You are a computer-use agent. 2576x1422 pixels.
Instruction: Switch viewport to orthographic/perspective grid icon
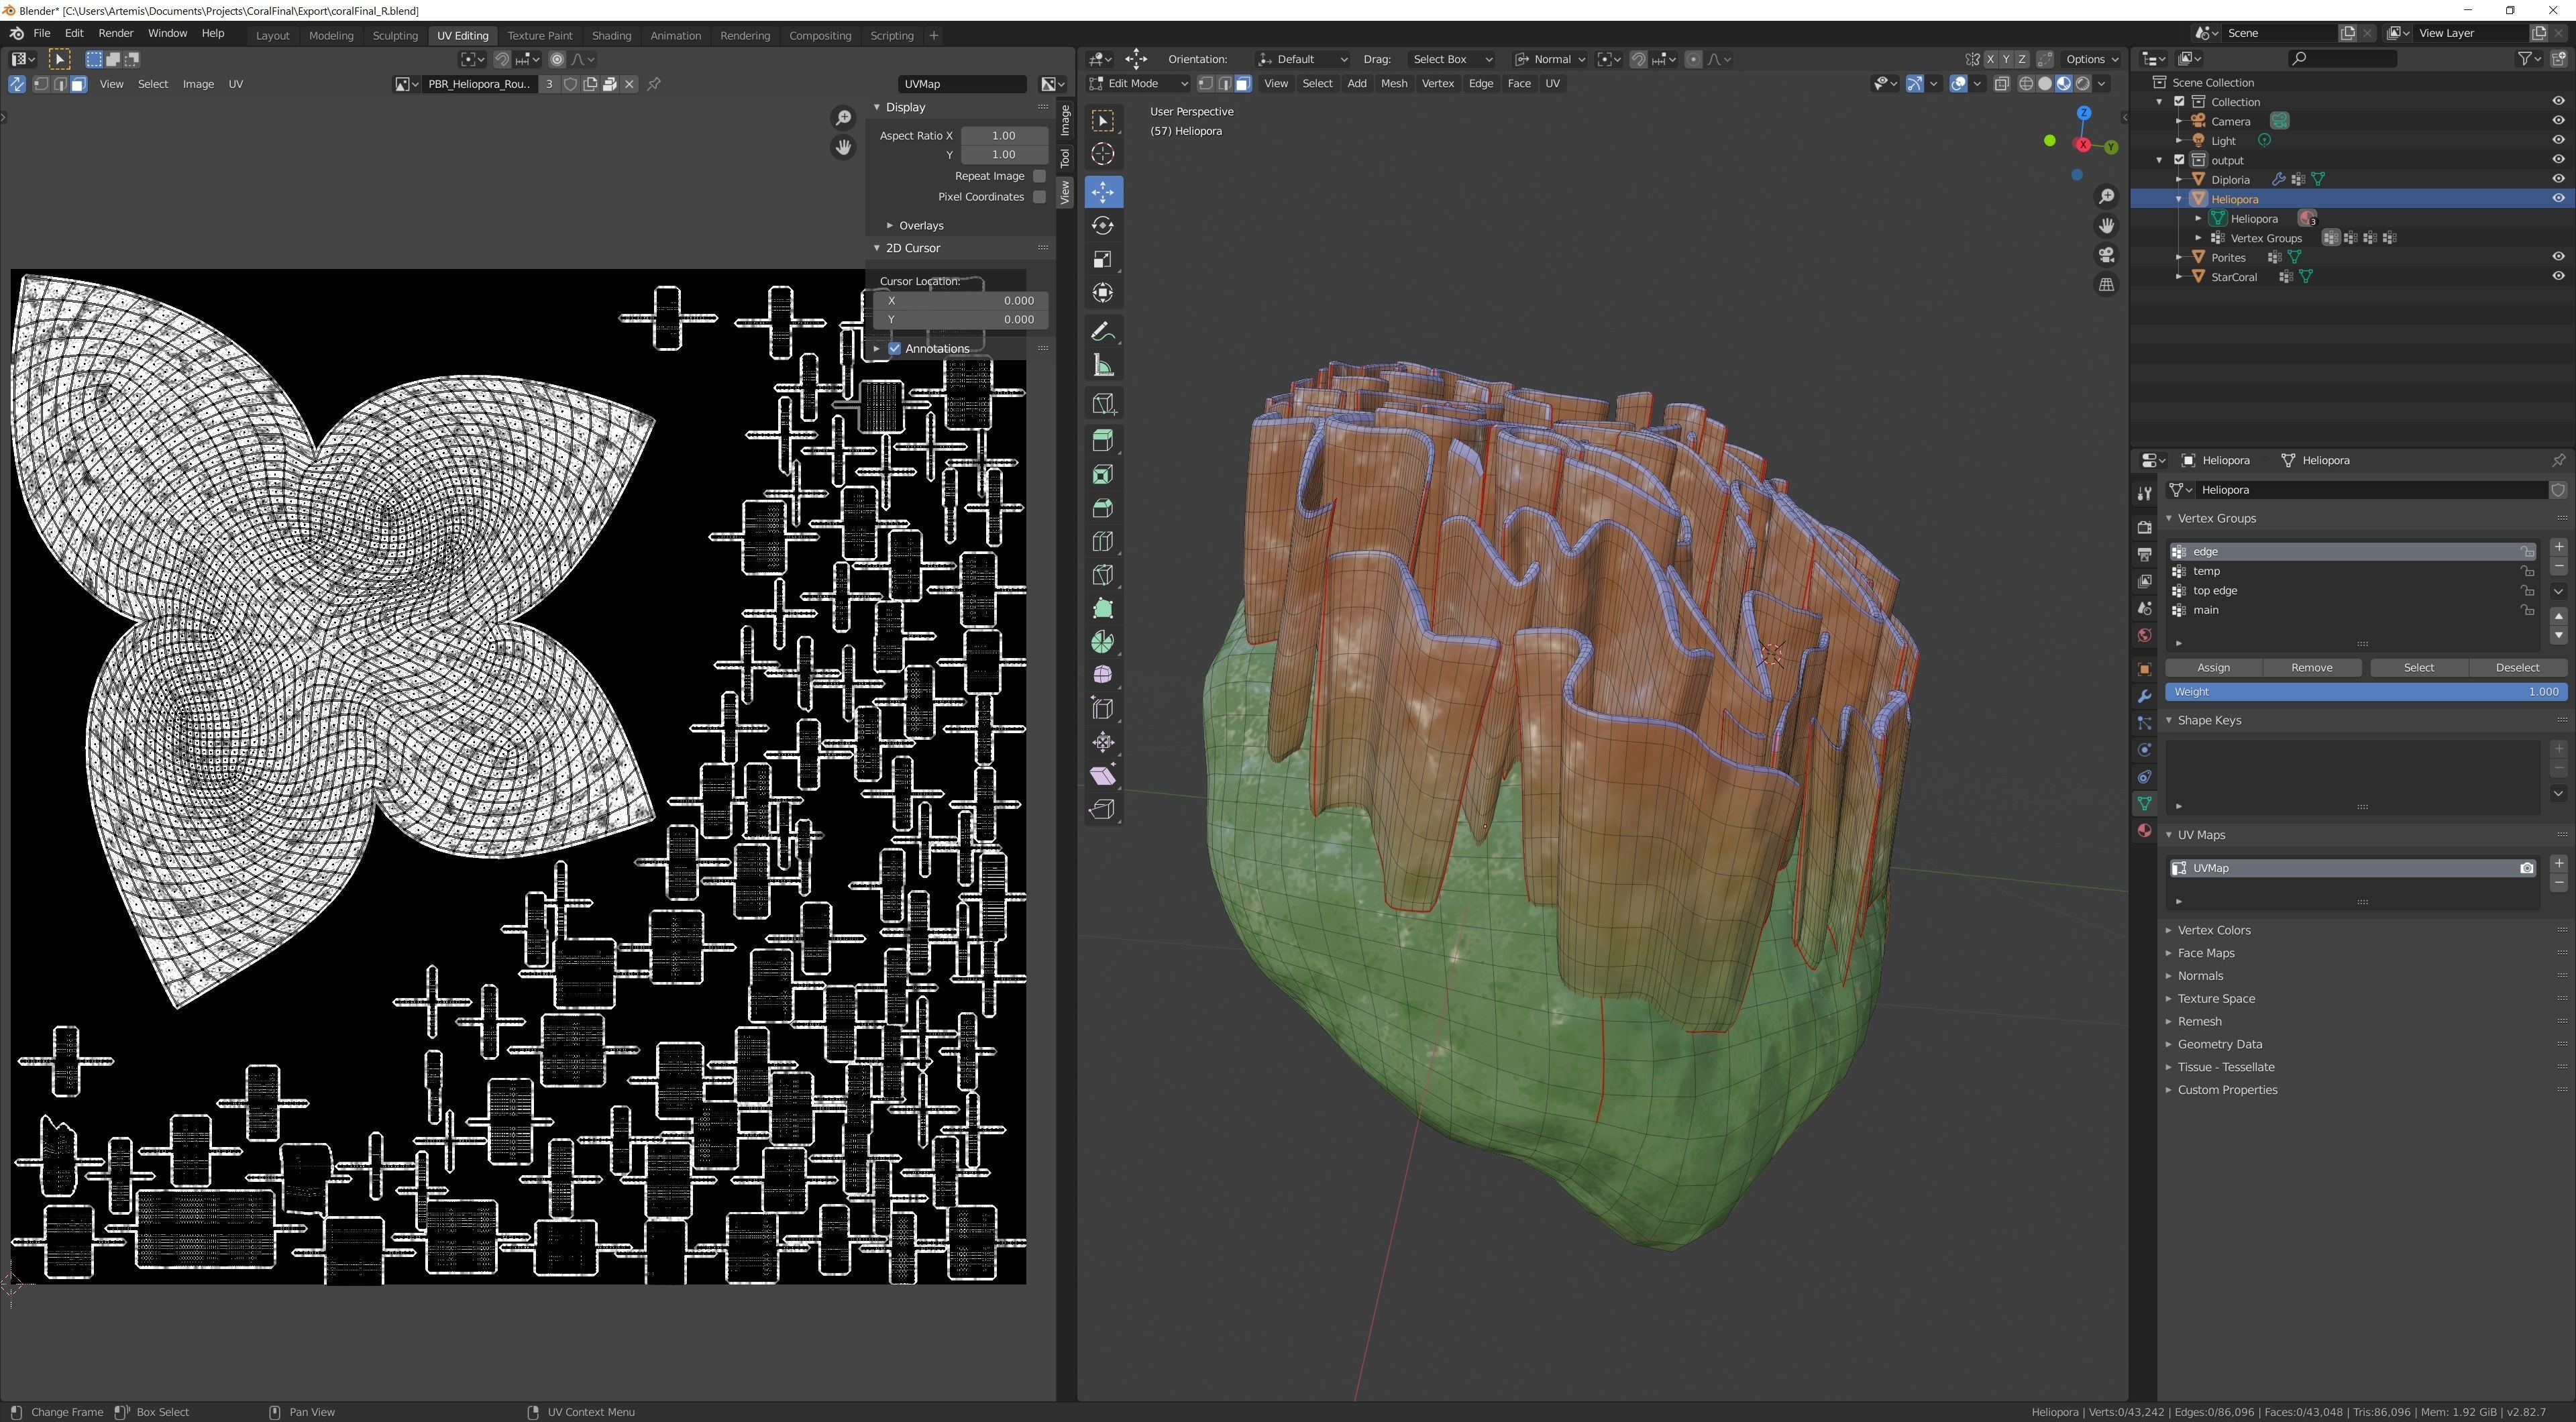point(2106,285)
